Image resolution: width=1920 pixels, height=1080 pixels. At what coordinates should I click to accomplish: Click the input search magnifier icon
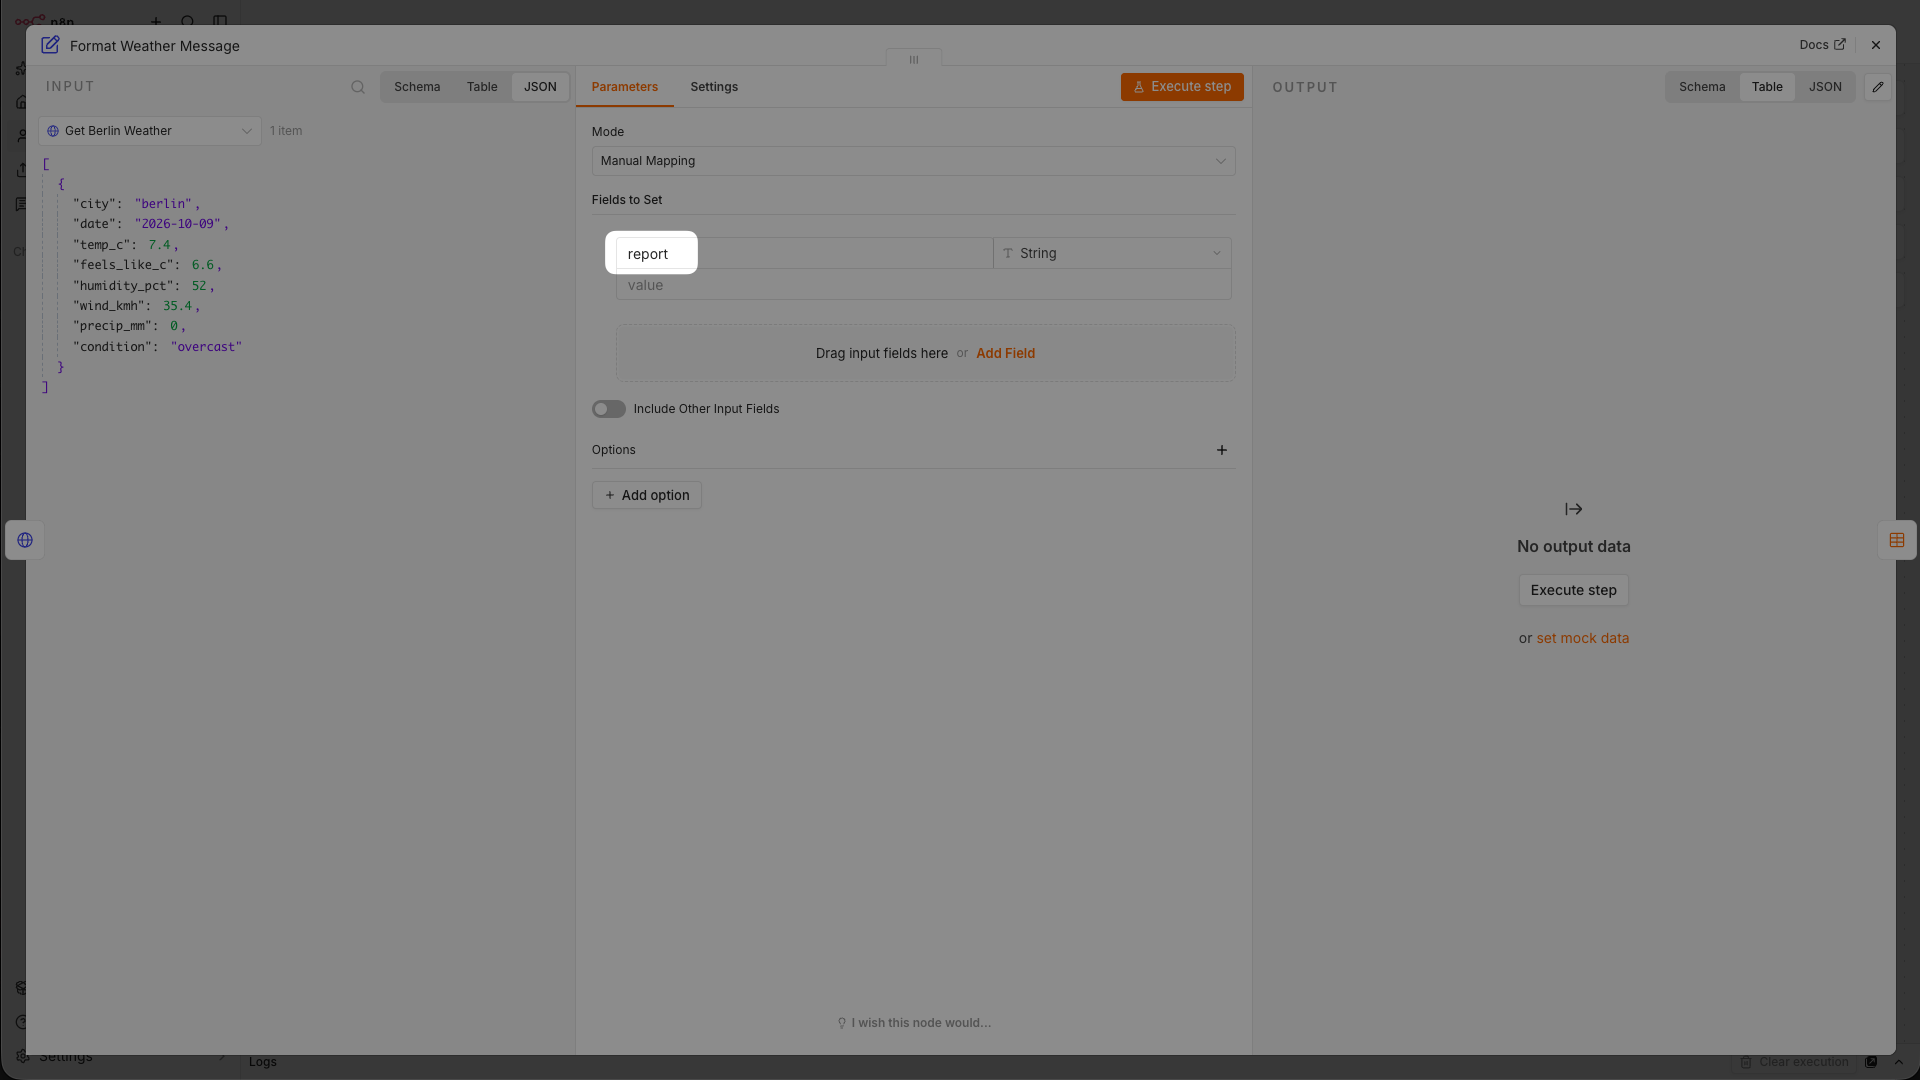[358, 87]
